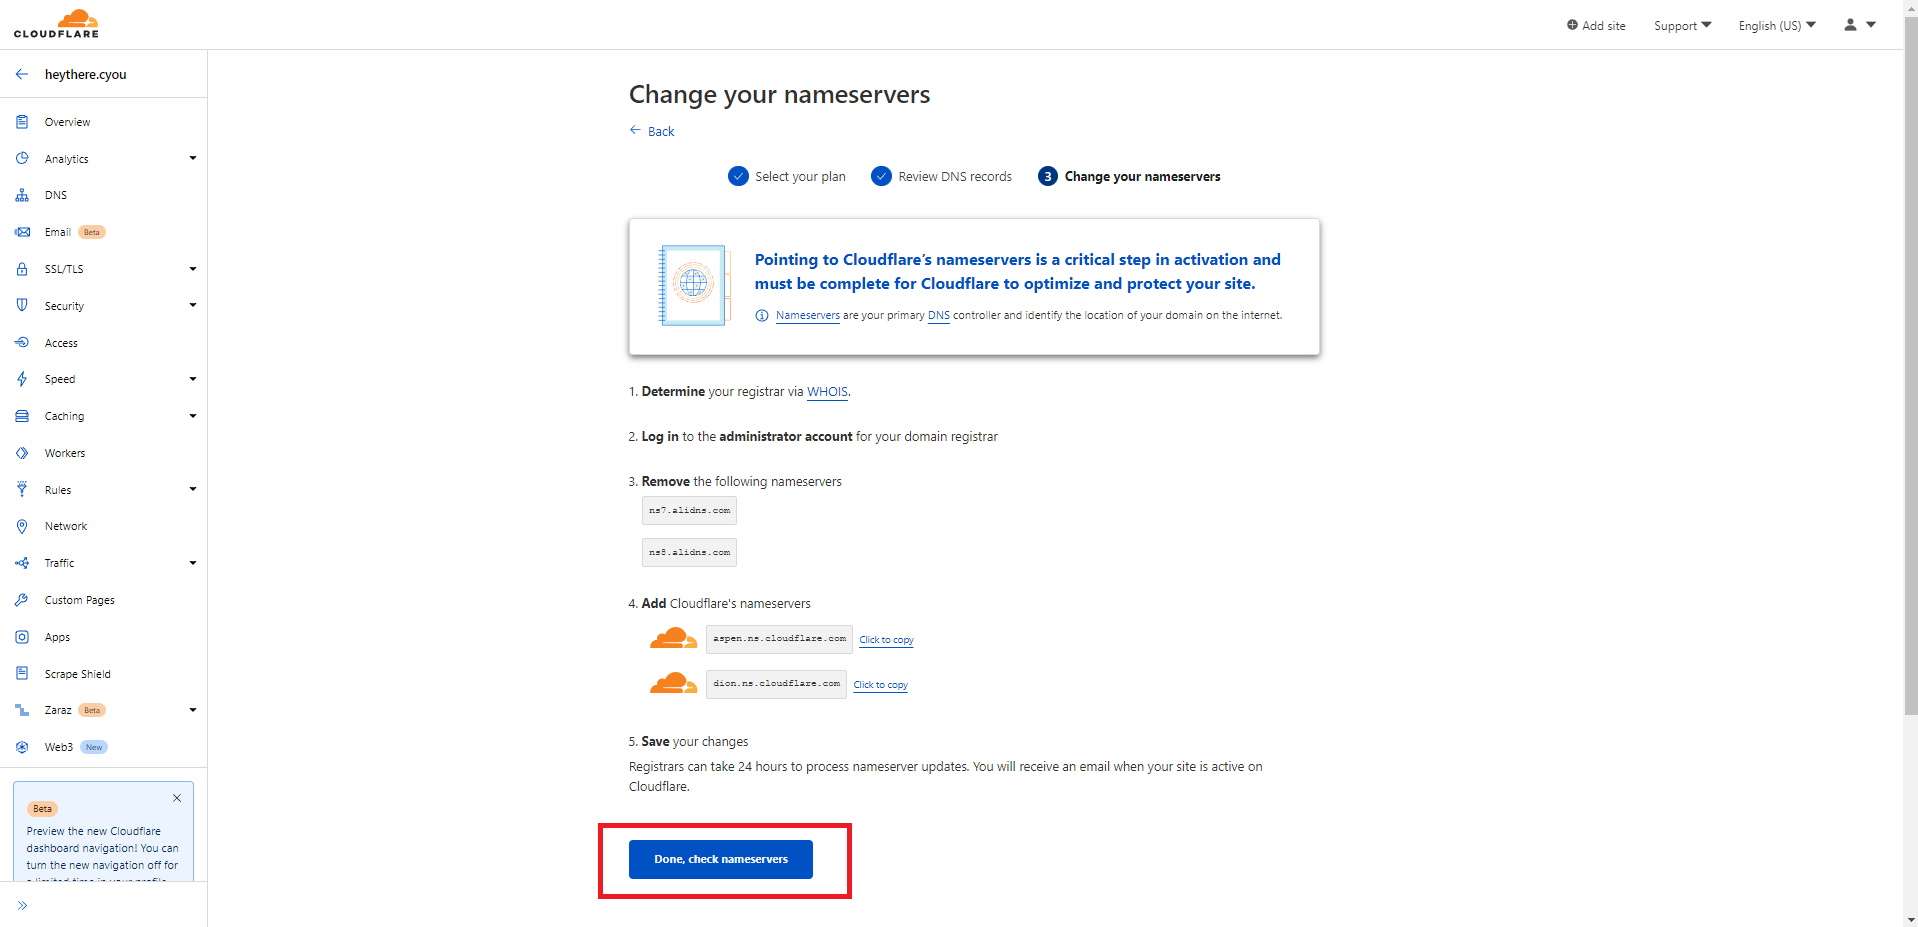Click the back arrow beside heythere.cyou

[x=22, y=74]
